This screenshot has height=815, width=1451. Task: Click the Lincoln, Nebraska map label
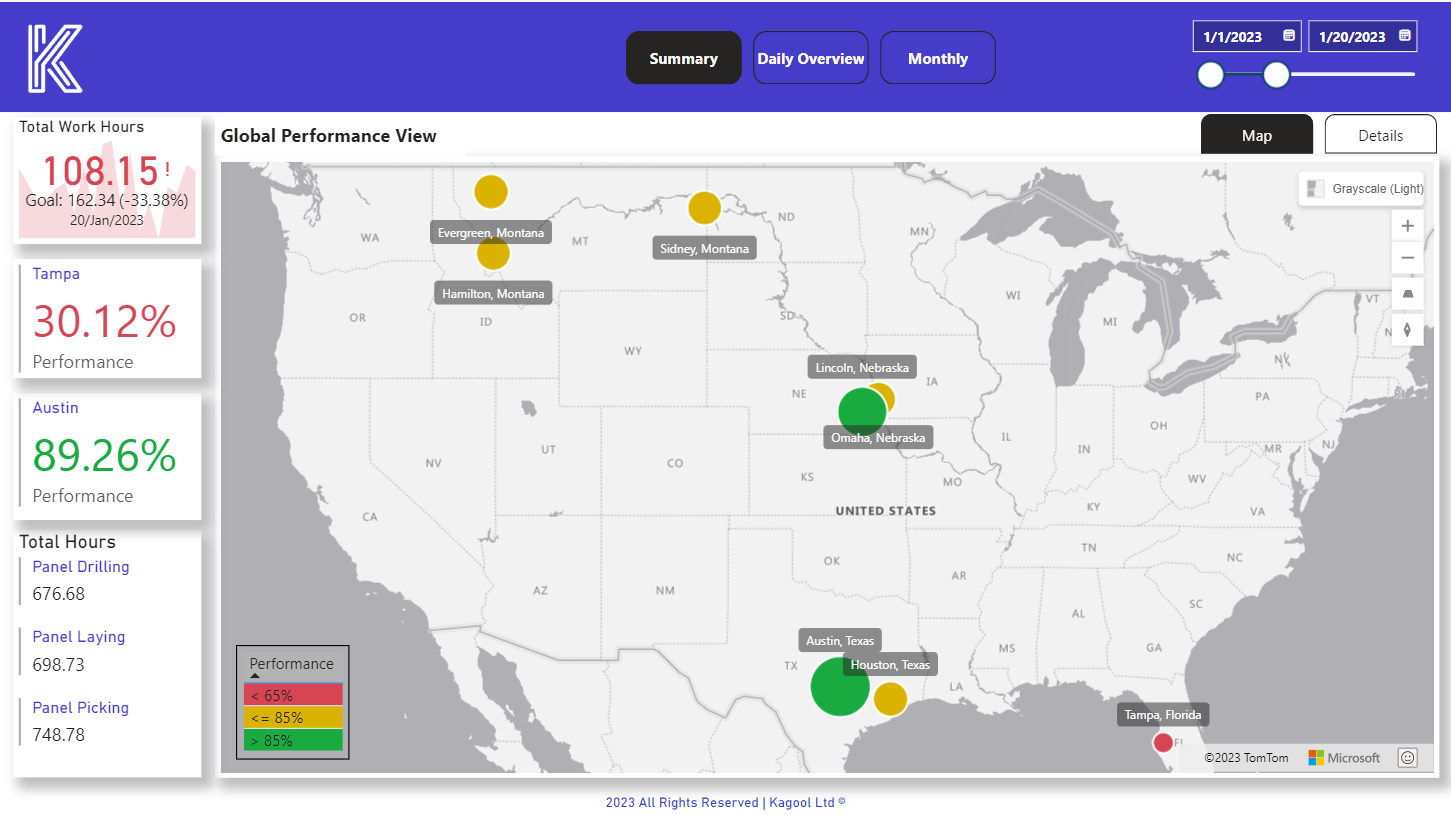point(862,368)
